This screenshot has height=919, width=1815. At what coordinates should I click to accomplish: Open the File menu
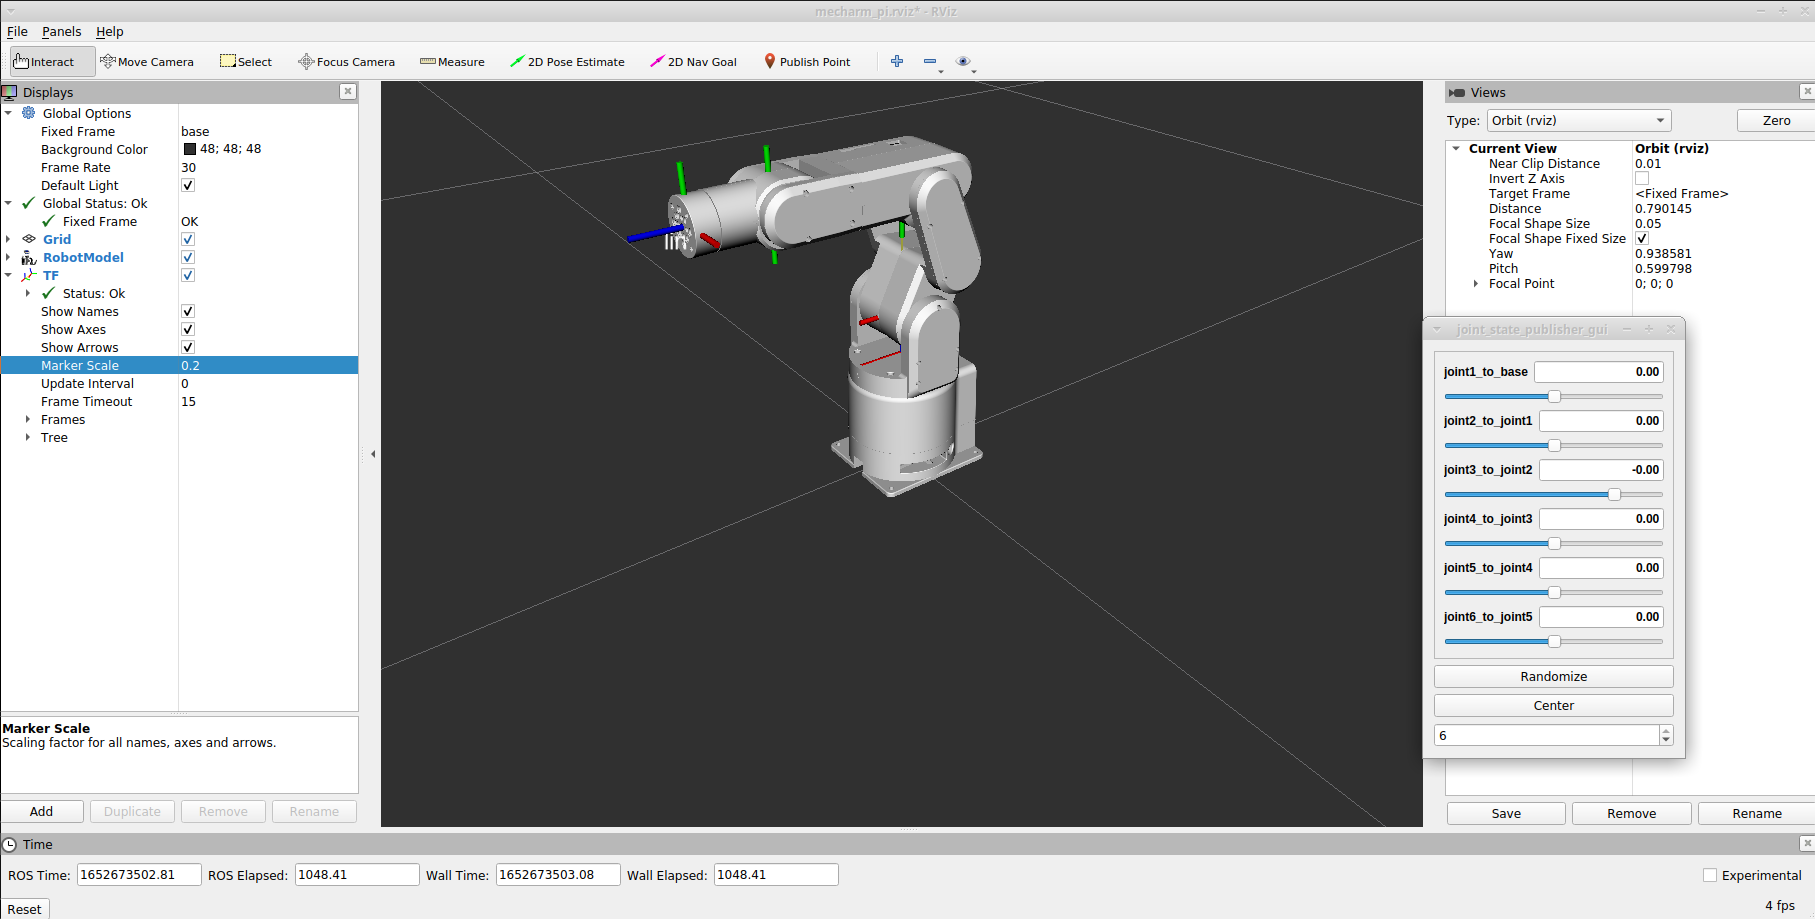(x=17, y=32)
